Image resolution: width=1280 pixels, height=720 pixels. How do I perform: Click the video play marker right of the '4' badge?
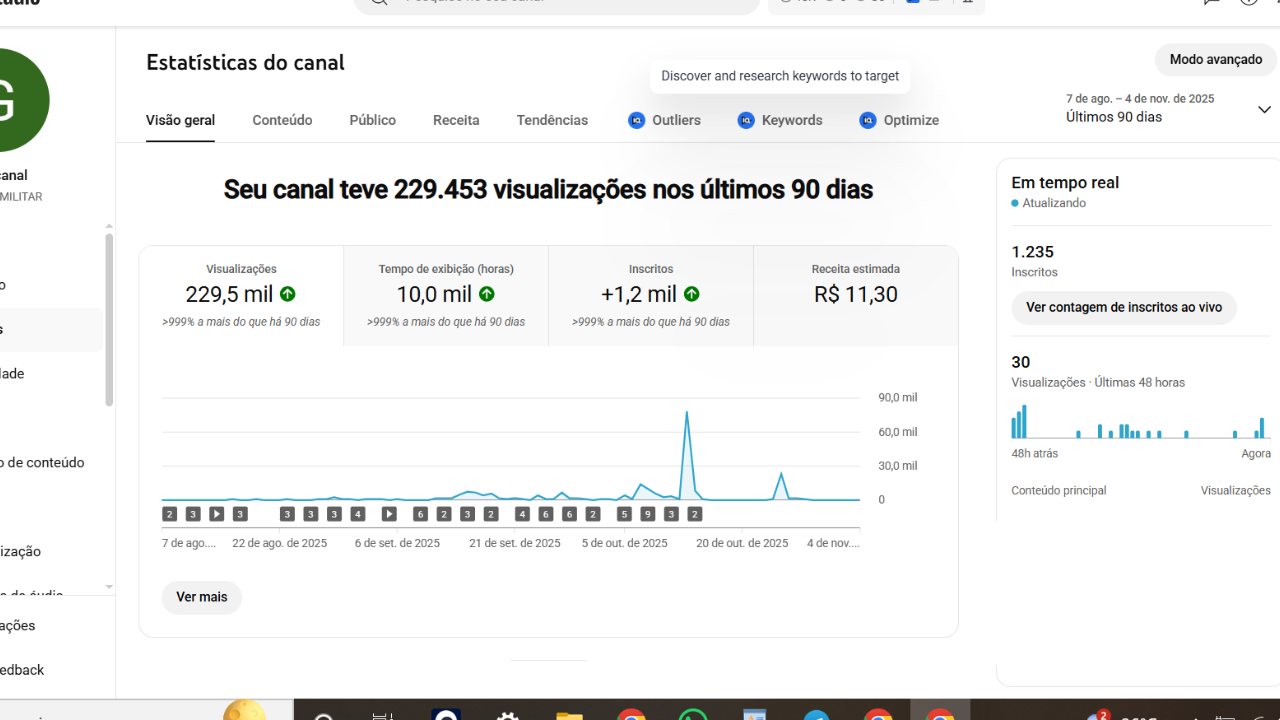pyautogui.click(x=389, y=514)
